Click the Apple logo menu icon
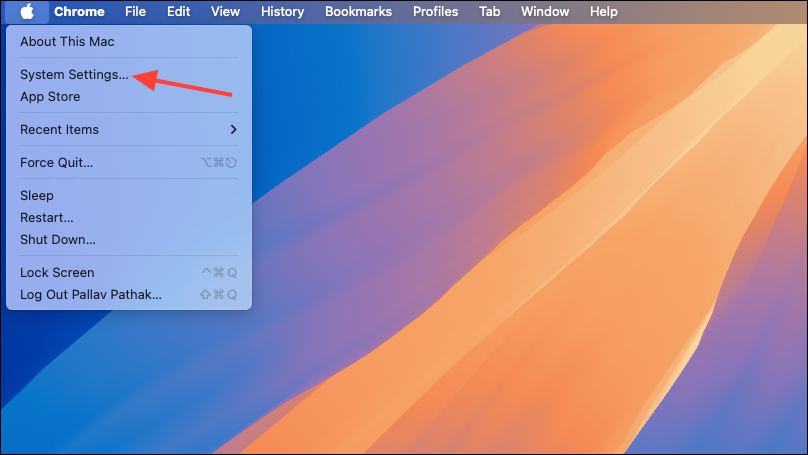This screenshot has height=455, width=808. coord(27,11)
